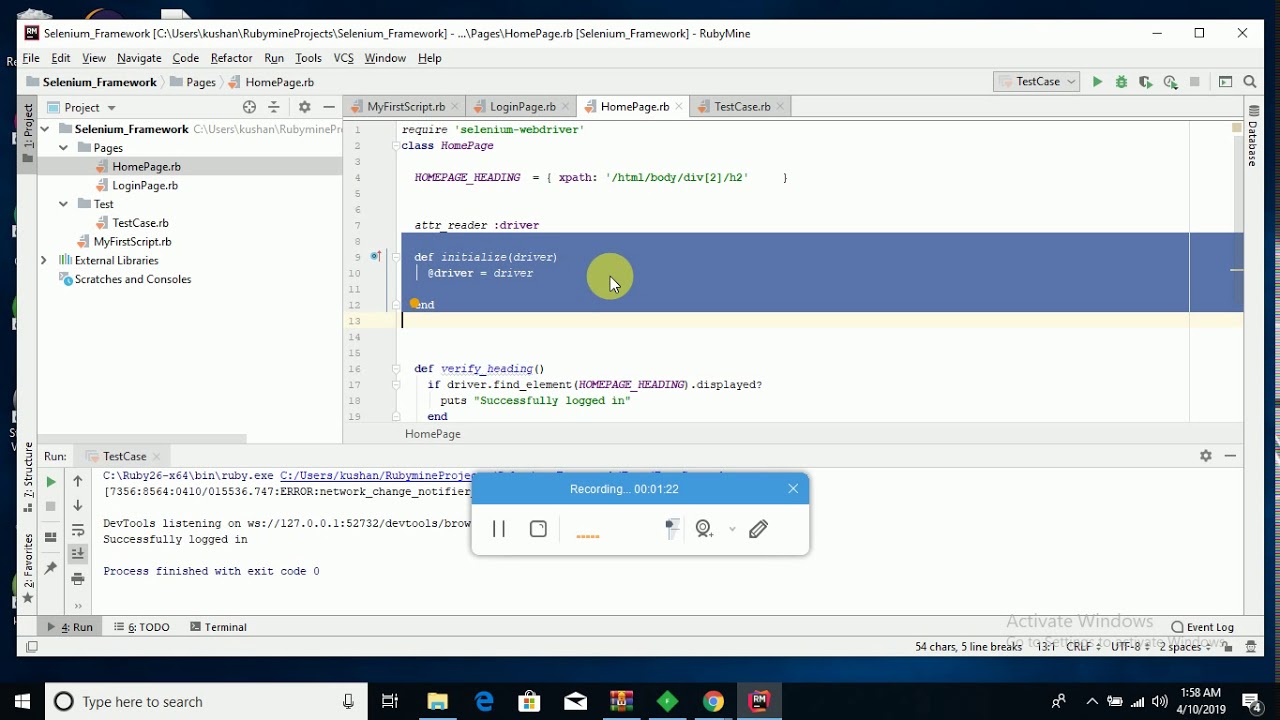Restore layout in the Run panel
The image size is (1280, 720).
[51, 537]
